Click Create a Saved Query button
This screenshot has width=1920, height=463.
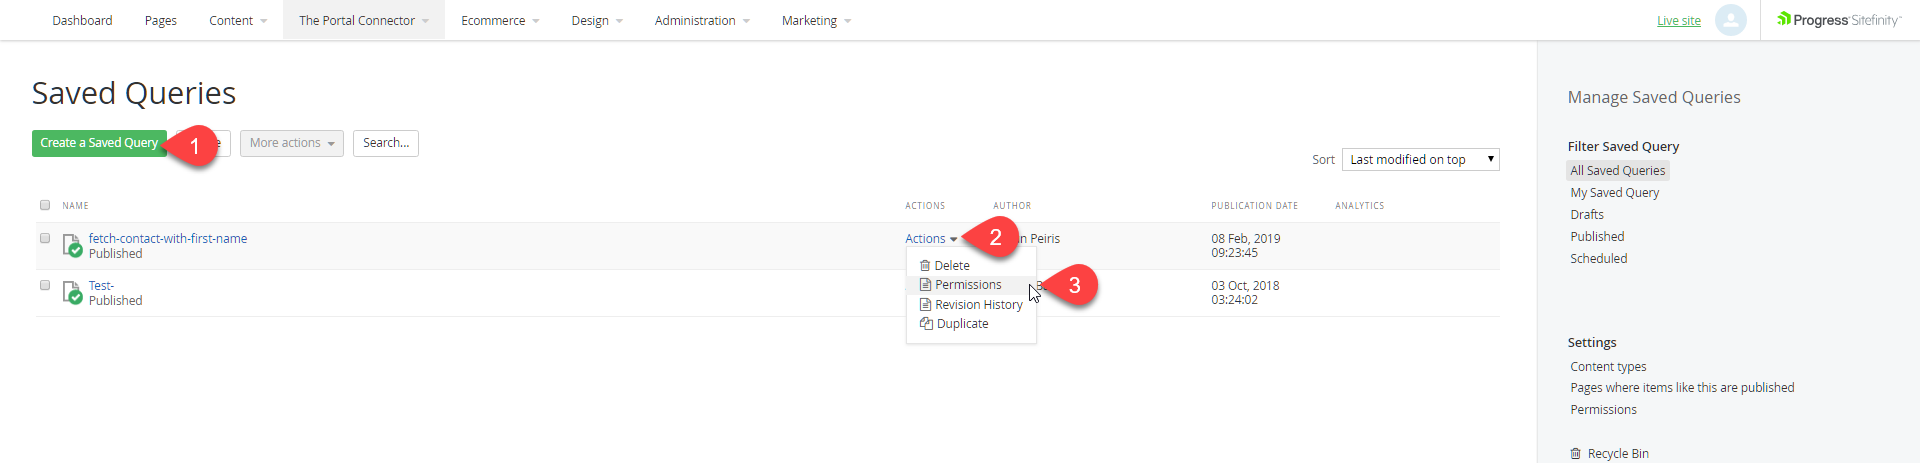coord(99,143)
